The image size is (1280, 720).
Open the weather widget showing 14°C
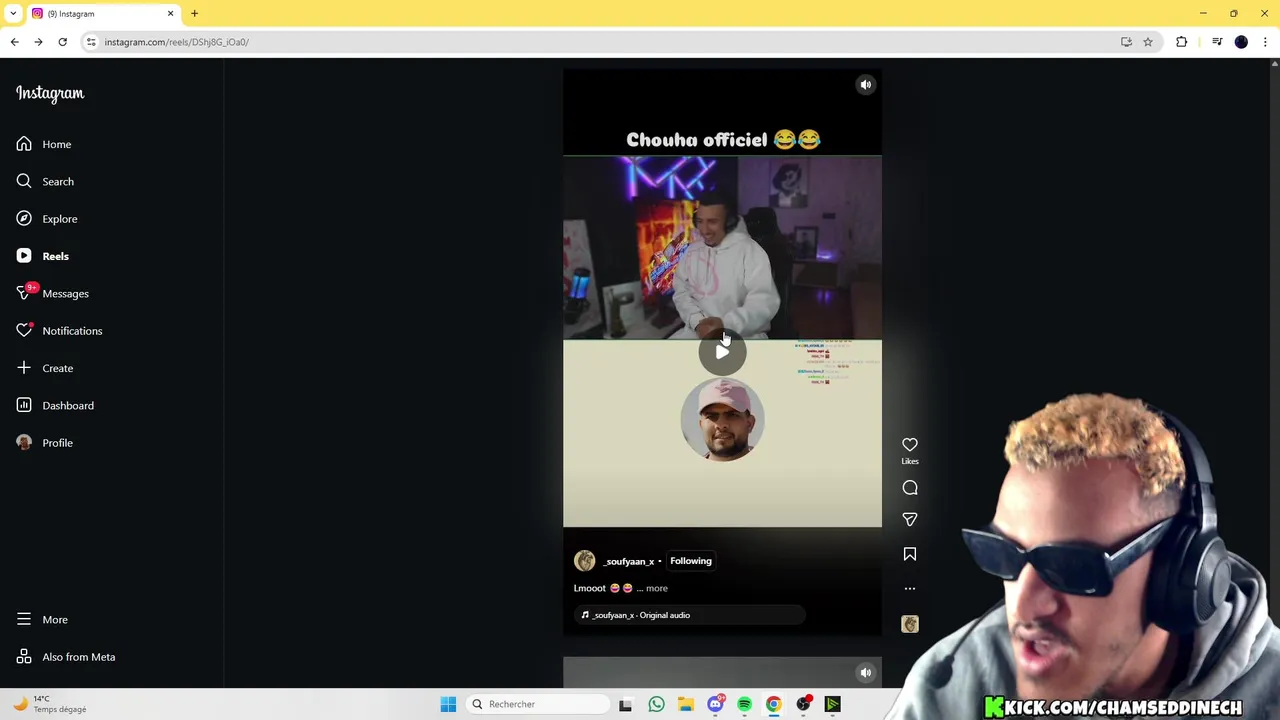coord(48,704)
